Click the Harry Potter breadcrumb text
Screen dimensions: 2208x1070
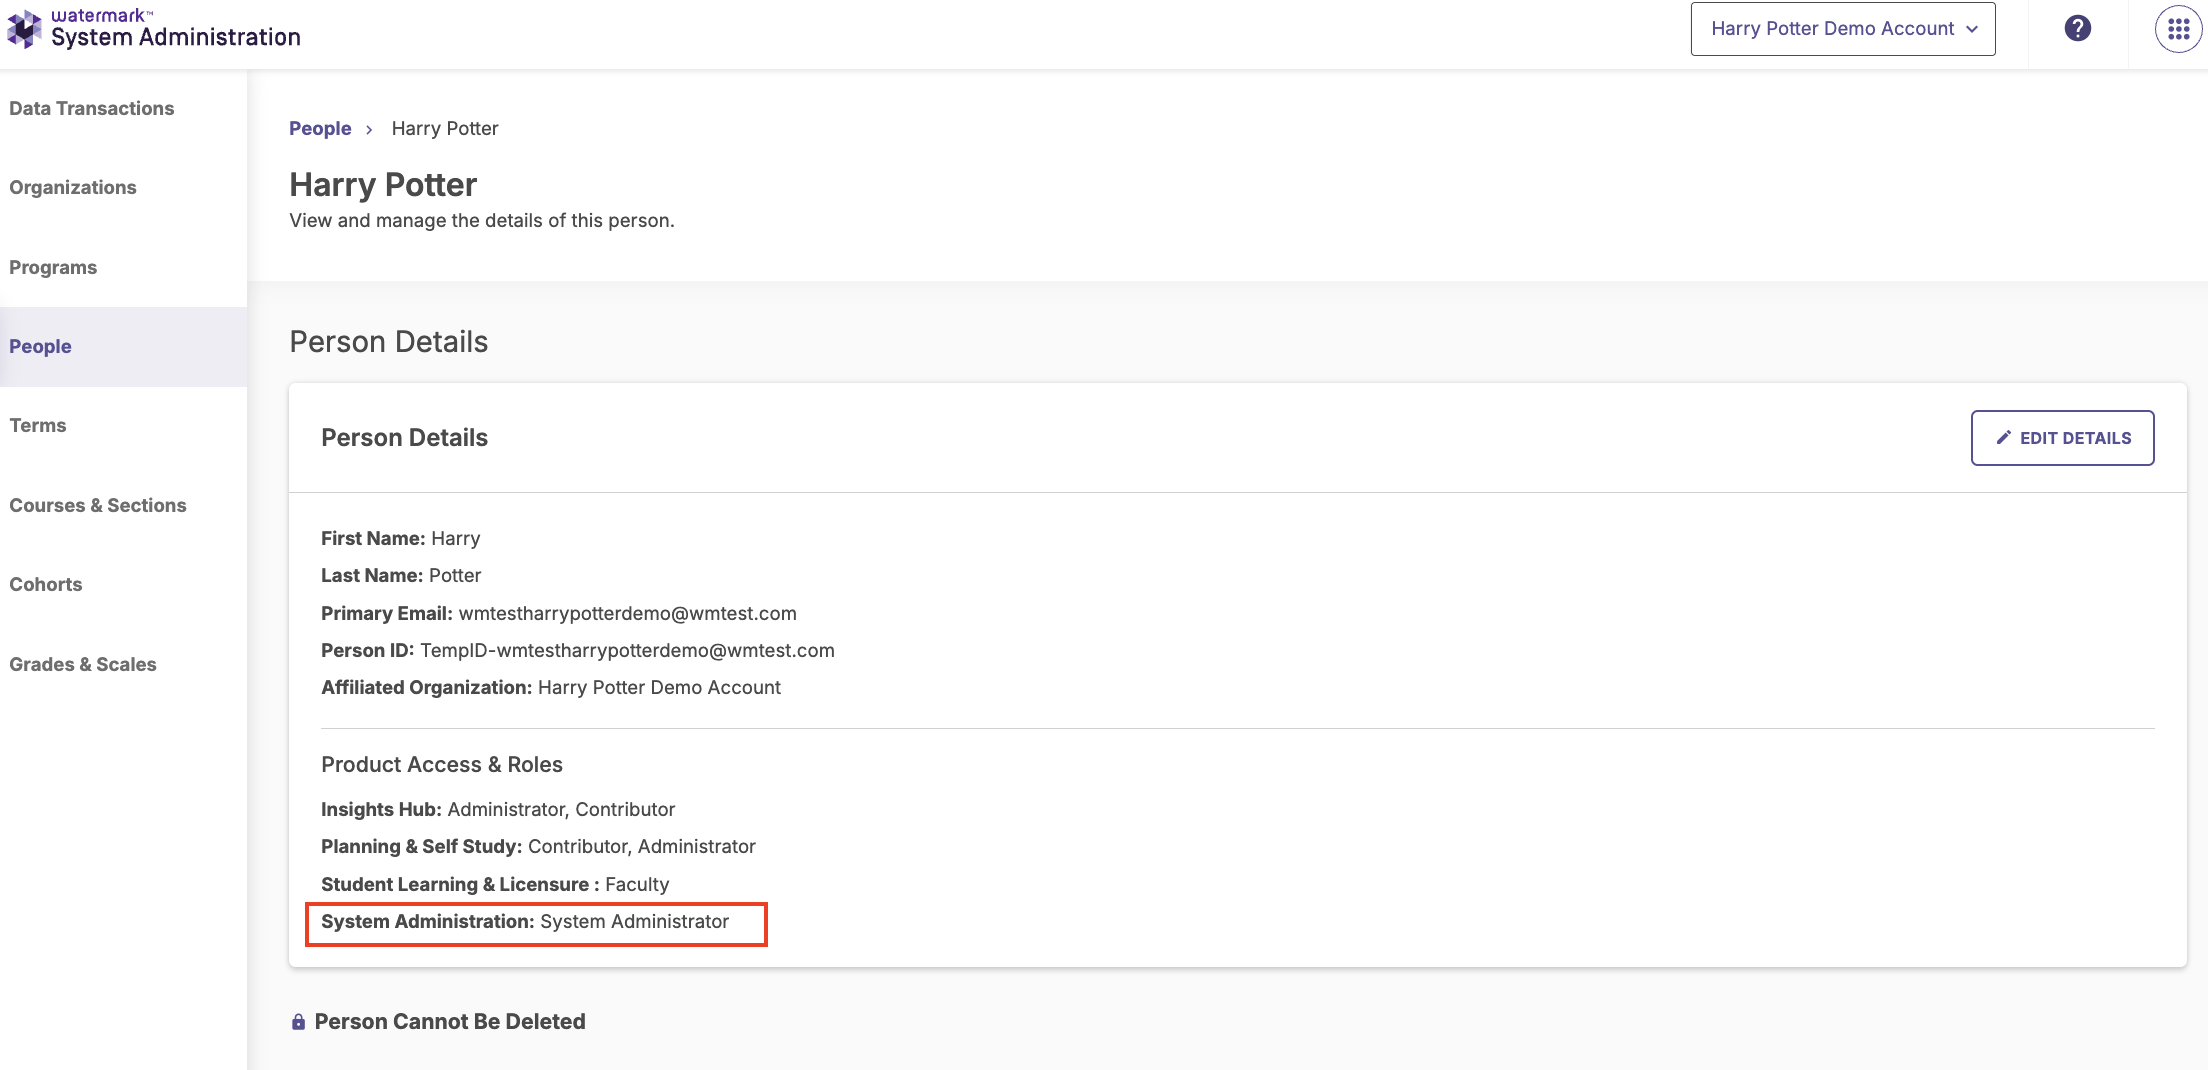(x=445, y=128)
